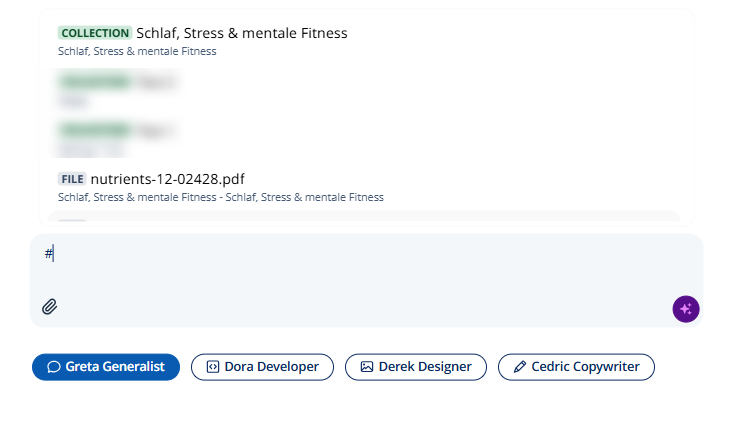Switch assistant to Dora Developer
Image resolution: width=744 pixels, height=433 pixels.
[262, 367]
